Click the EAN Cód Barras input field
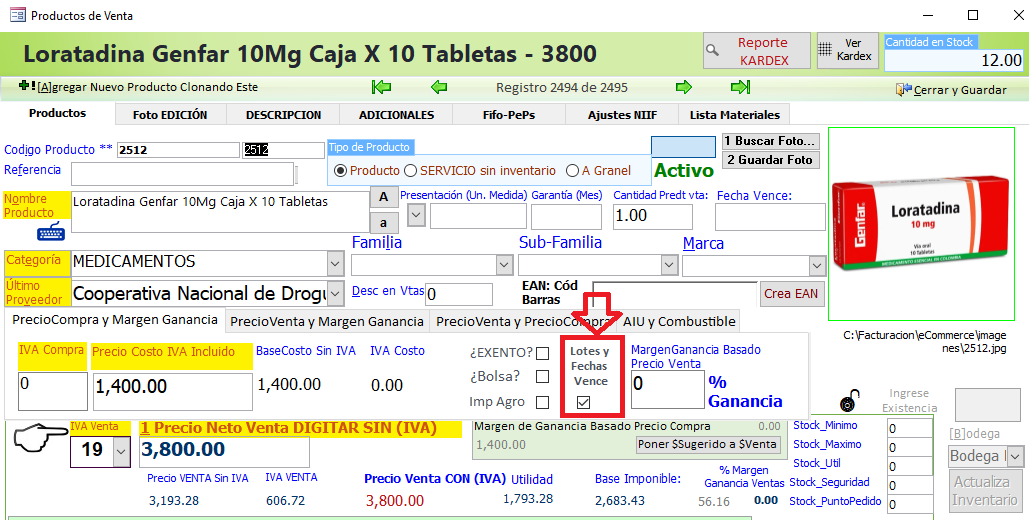Viewport: 1029px width, 520px height. 674,293
